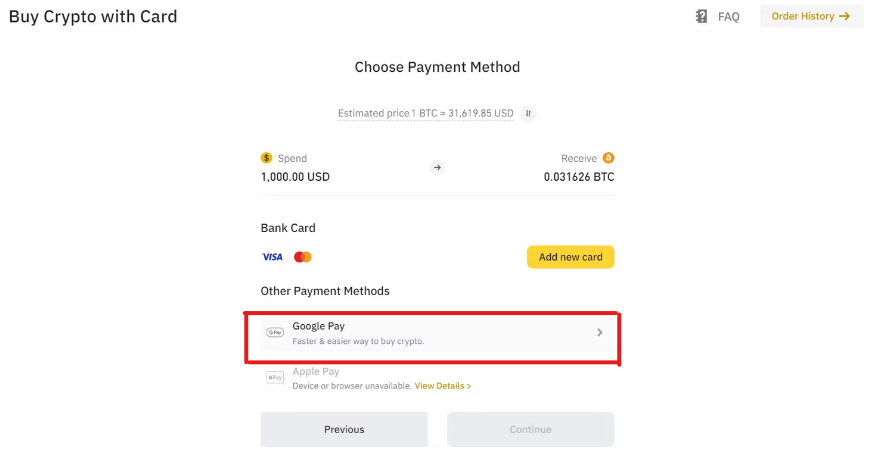Click the swap price direction icon
Viewport: 882px width, 466px height.
[528, 113]
